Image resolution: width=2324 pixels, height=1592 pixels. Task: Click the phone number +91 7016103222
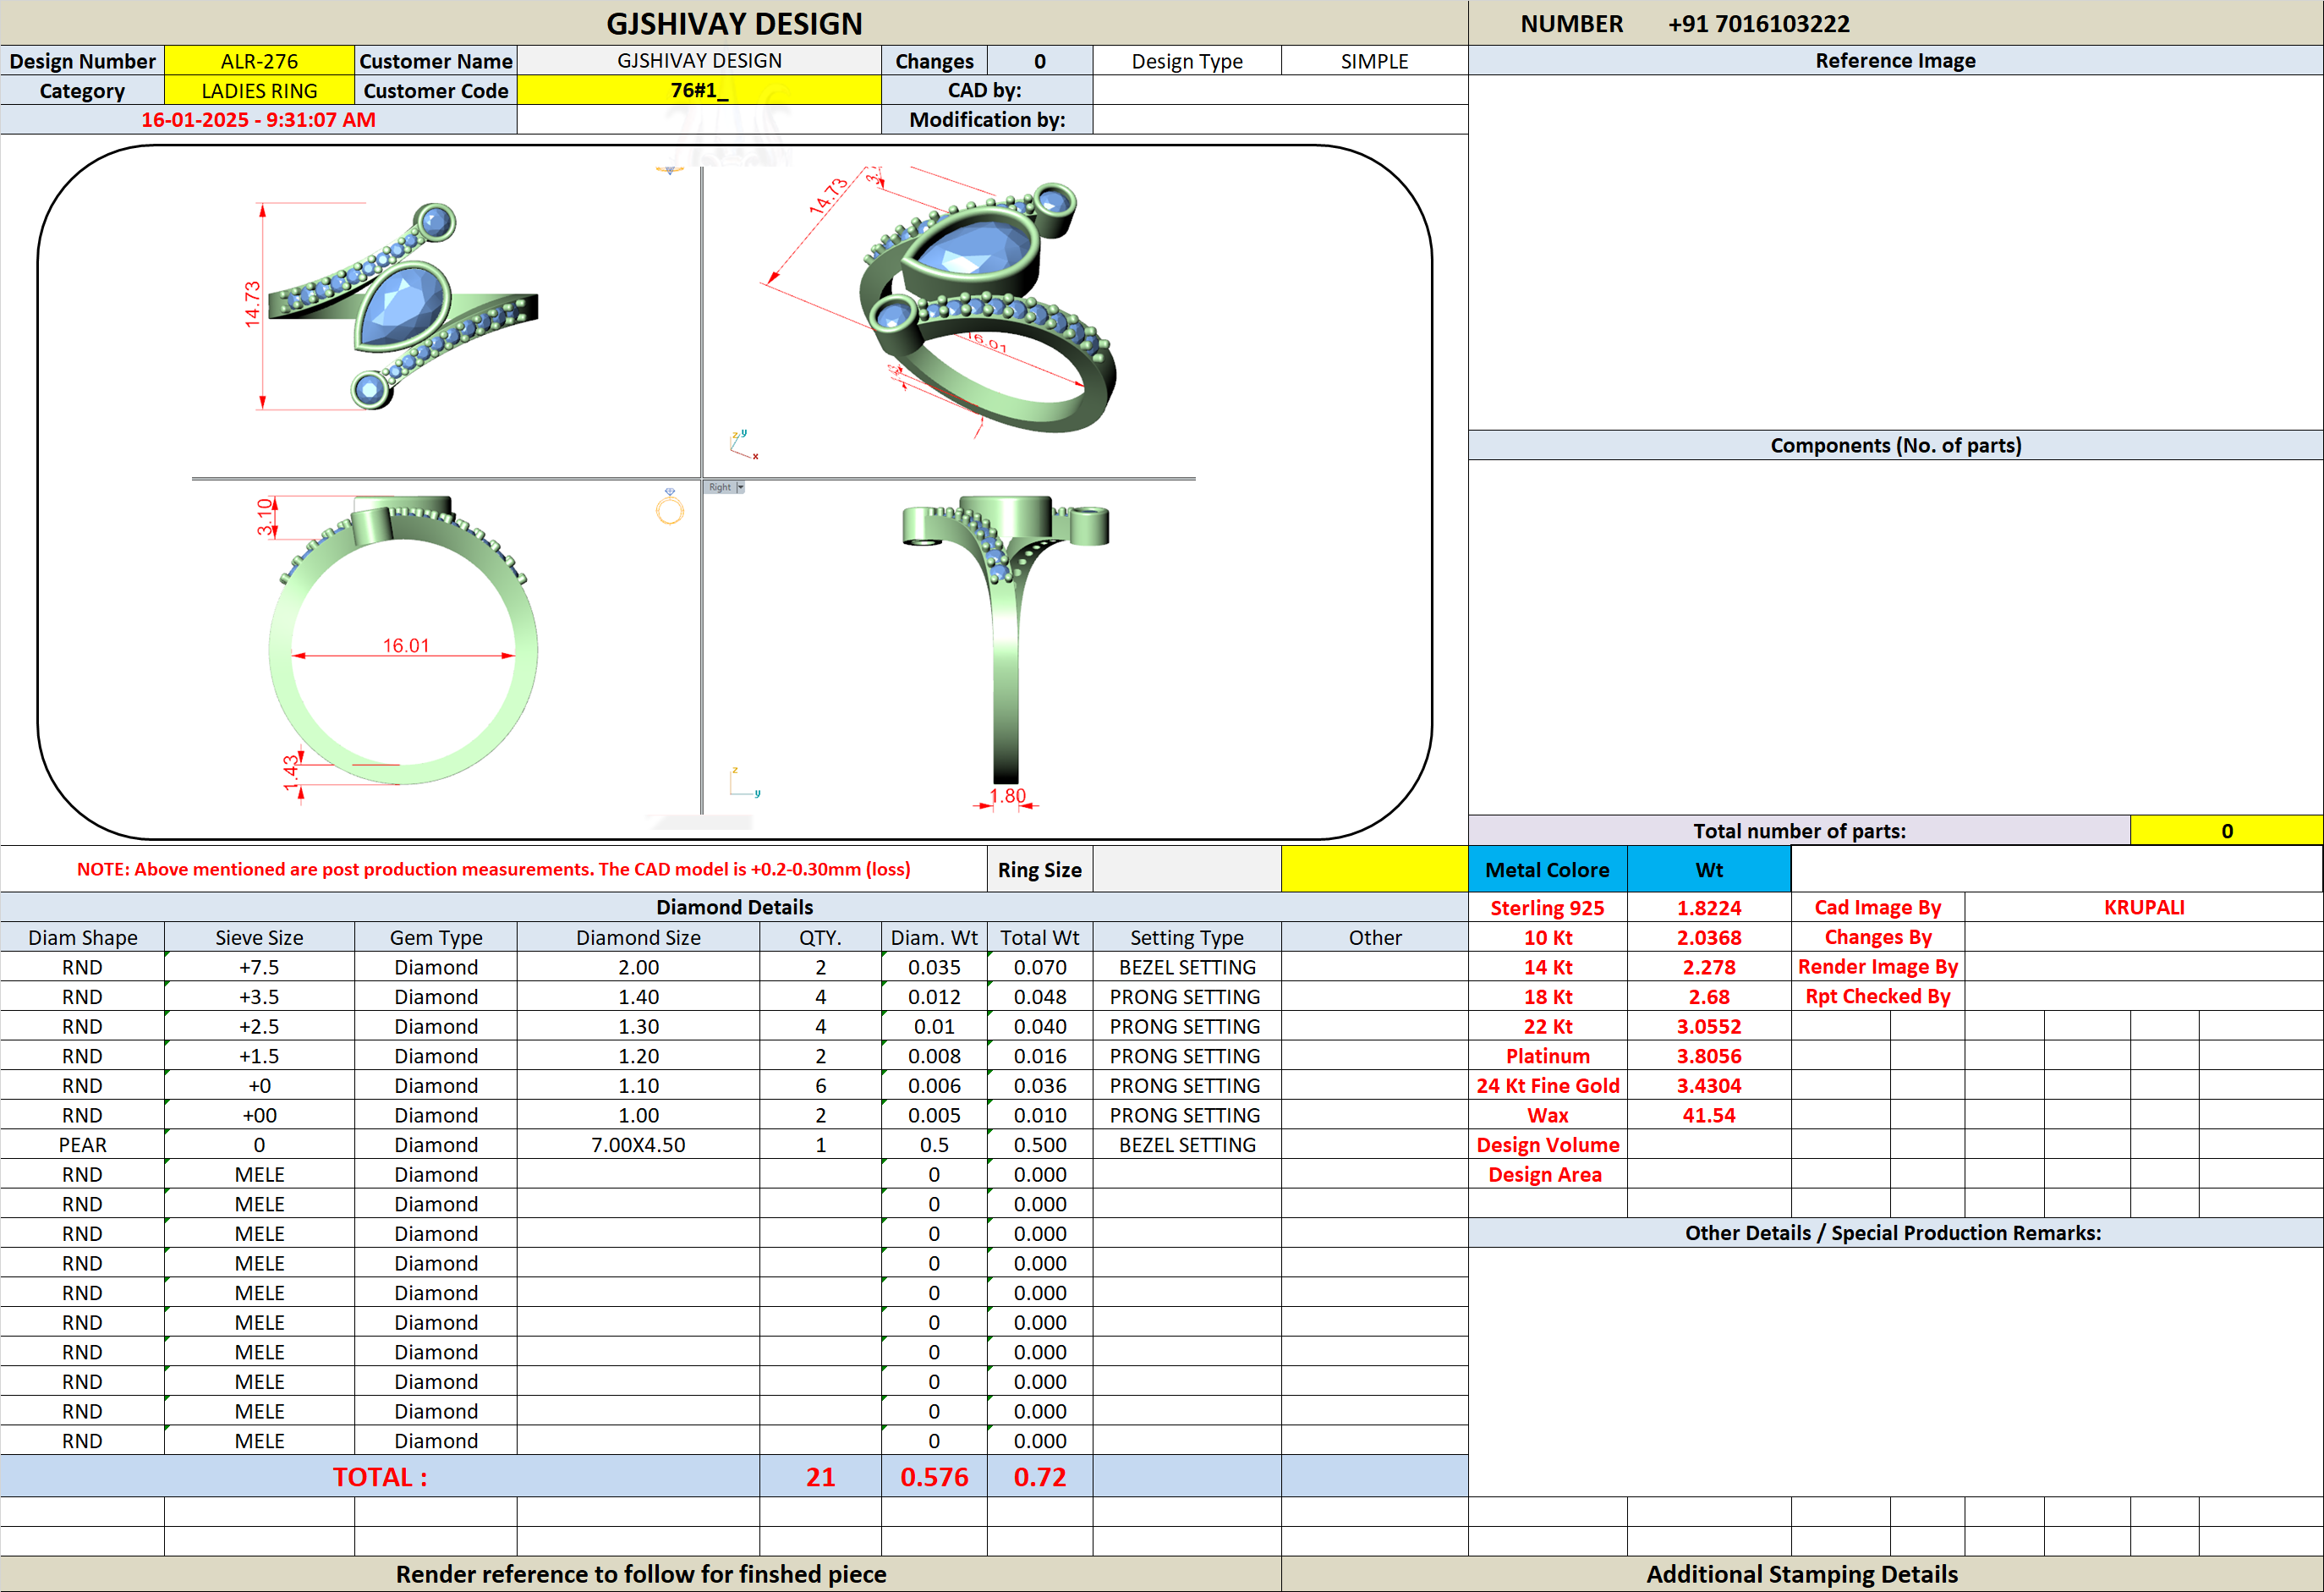[1759, 23]
